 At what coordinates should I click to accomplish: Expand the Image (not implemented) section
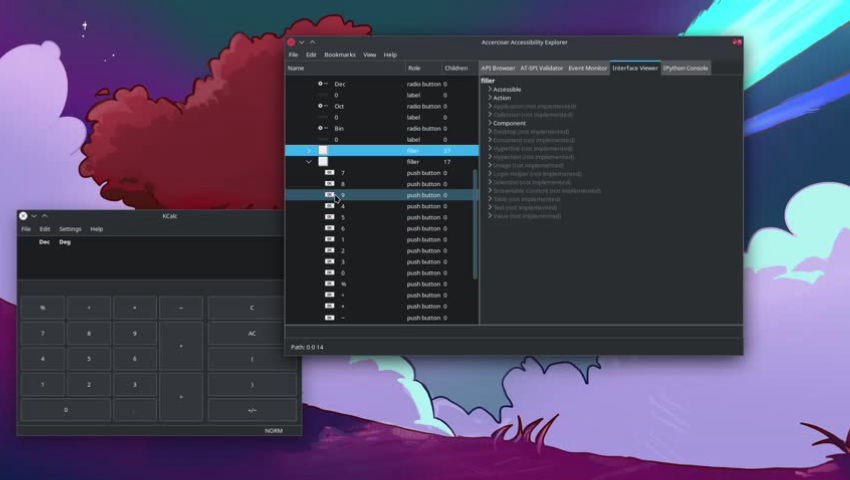490,165
